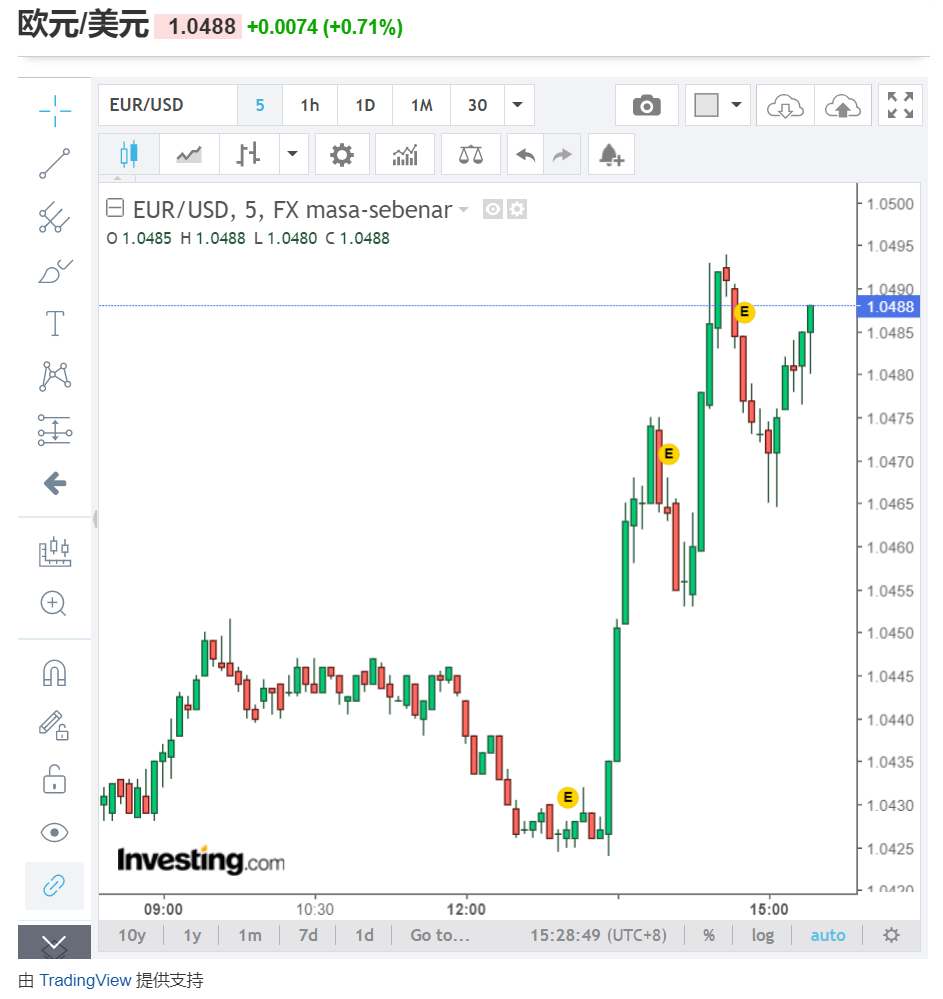943x999 pixels.
Task: Click the gray layout square swatch
Action: coord(706,105)
